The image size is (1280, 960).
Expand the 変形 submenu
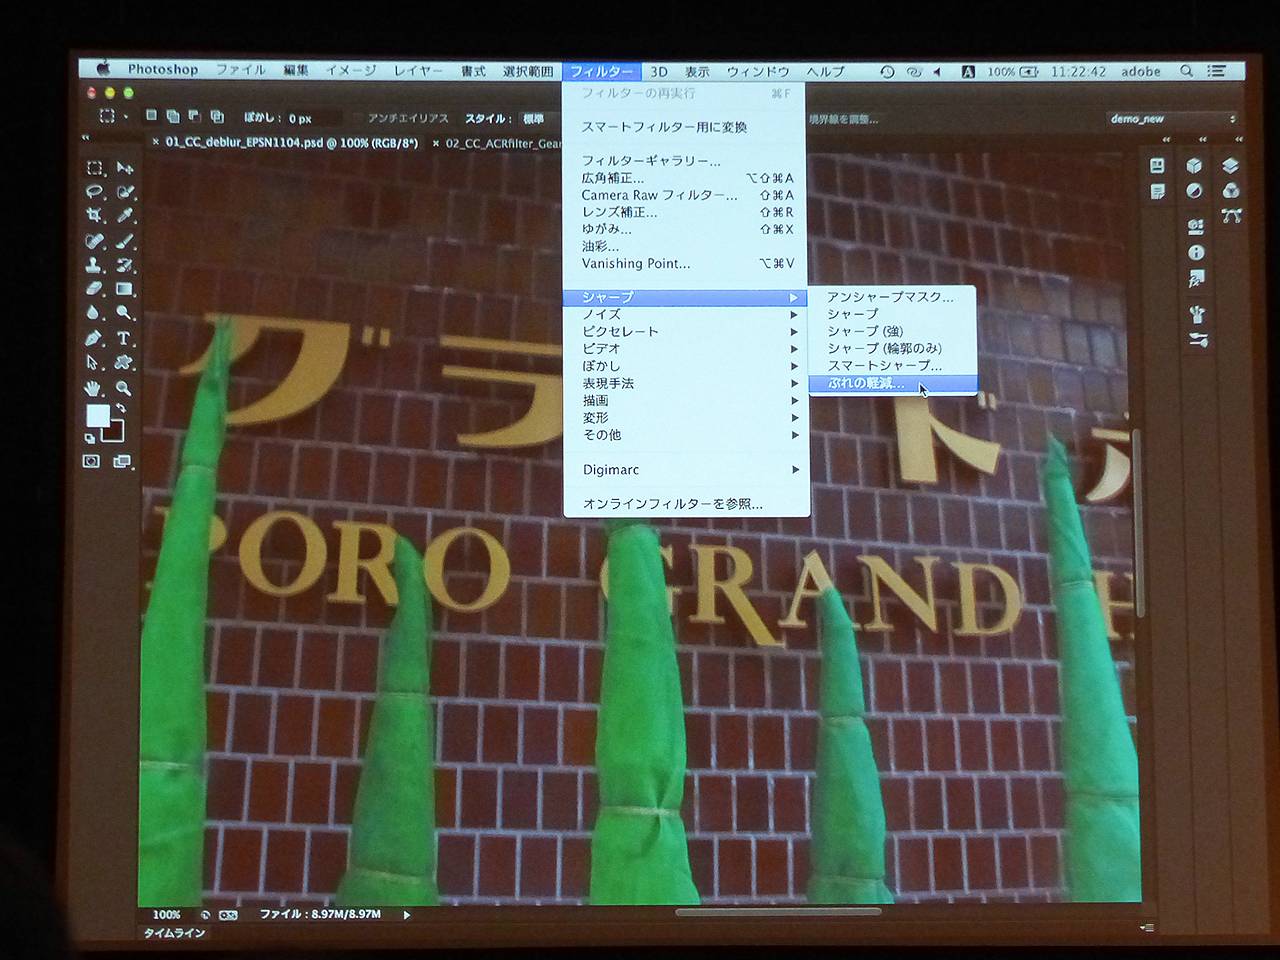(685, 417)
